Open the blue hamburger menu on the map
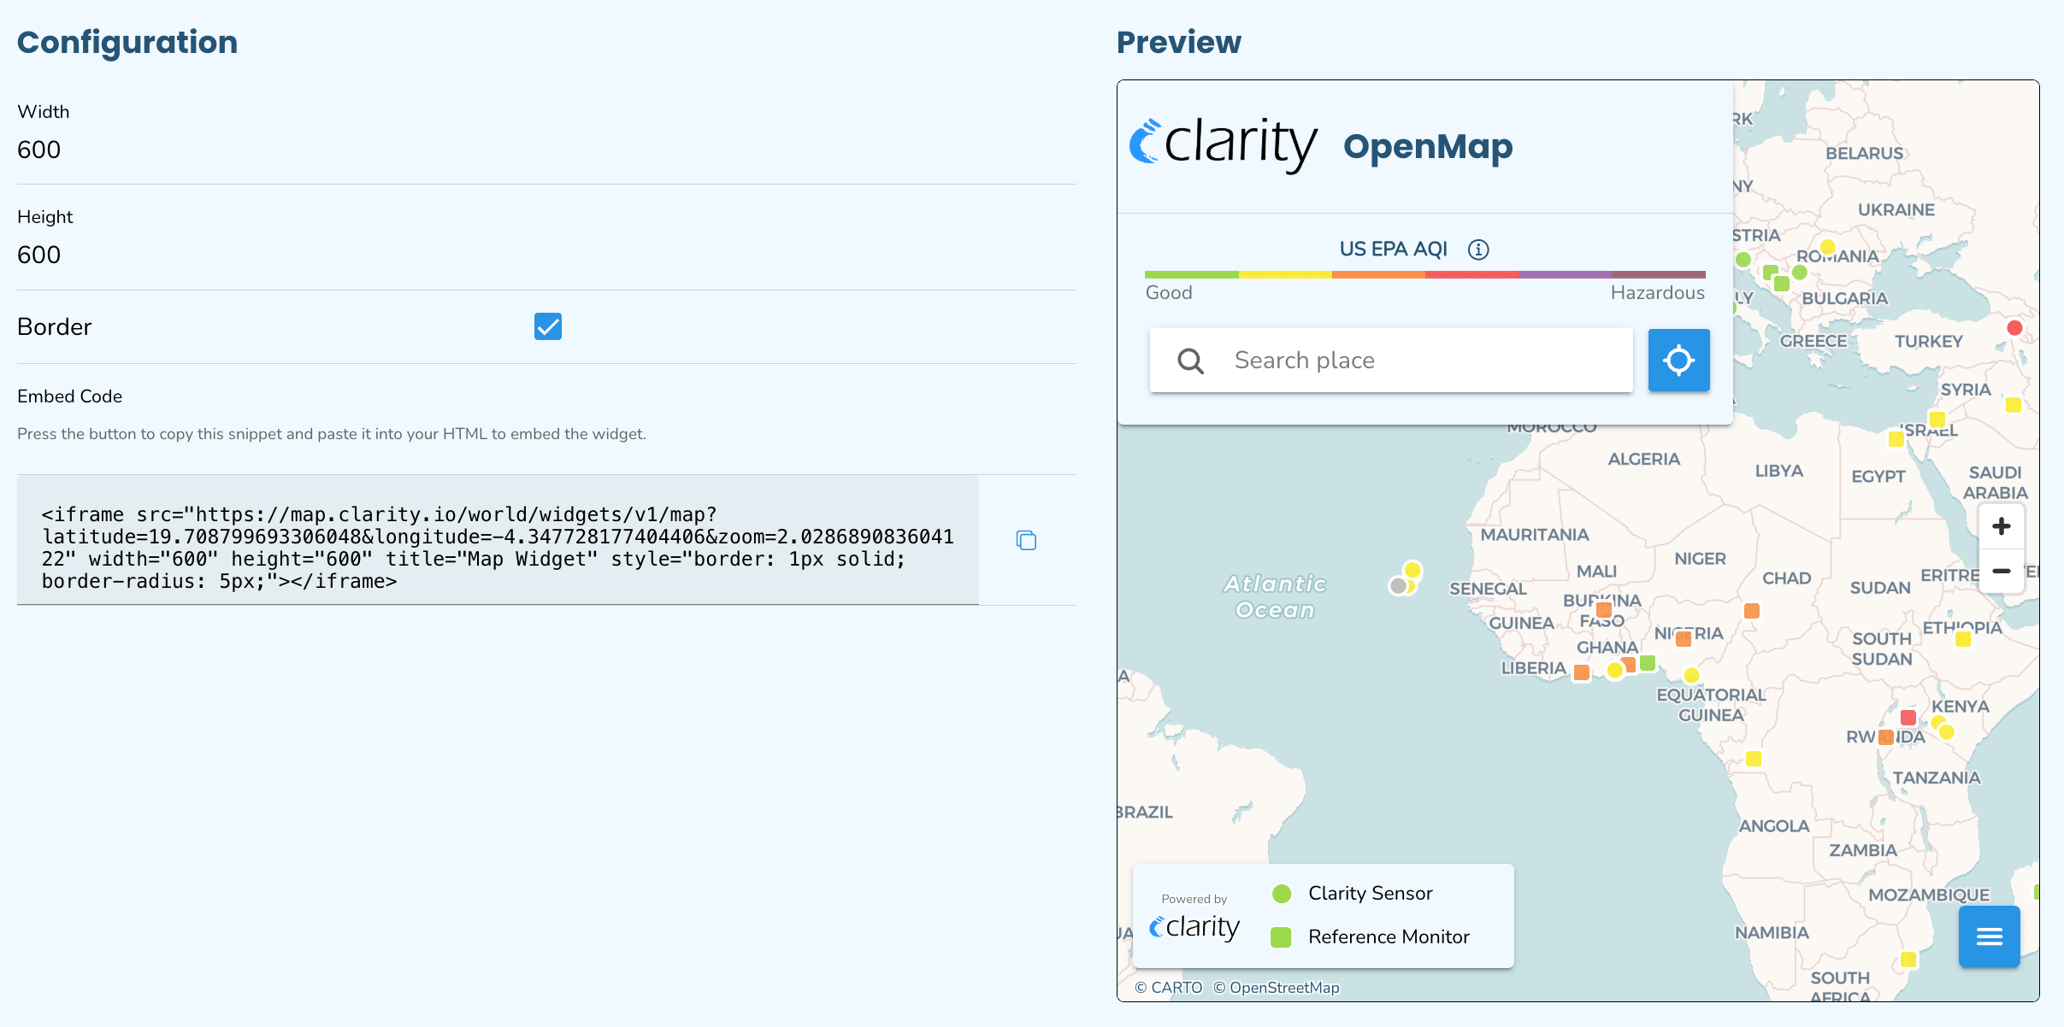The width and height of the screenshot is (2064, 1027). point(1989,937)
